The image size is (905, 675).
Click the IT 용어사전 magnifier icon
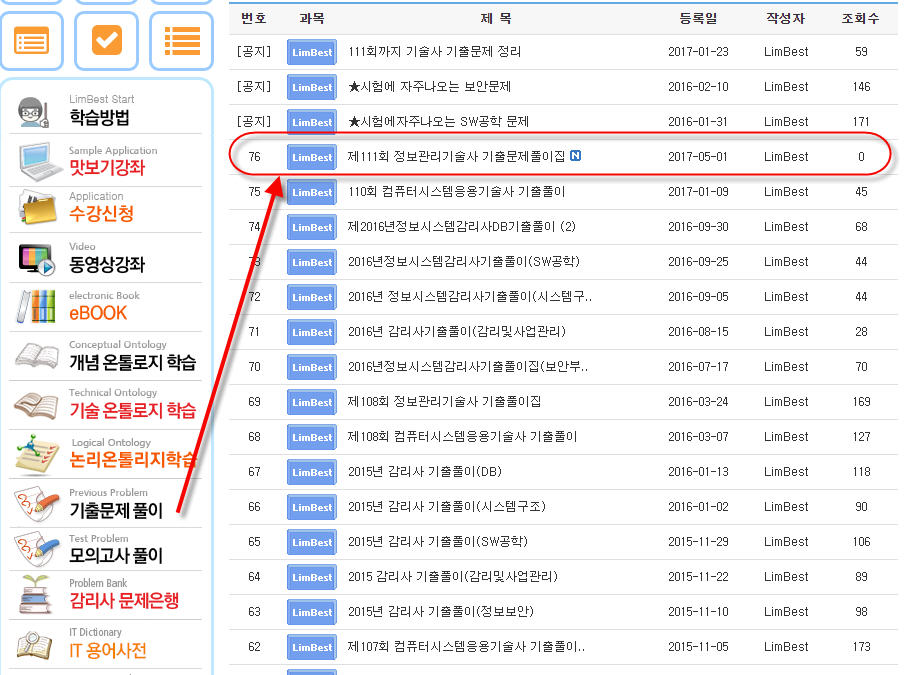[35, 644]
